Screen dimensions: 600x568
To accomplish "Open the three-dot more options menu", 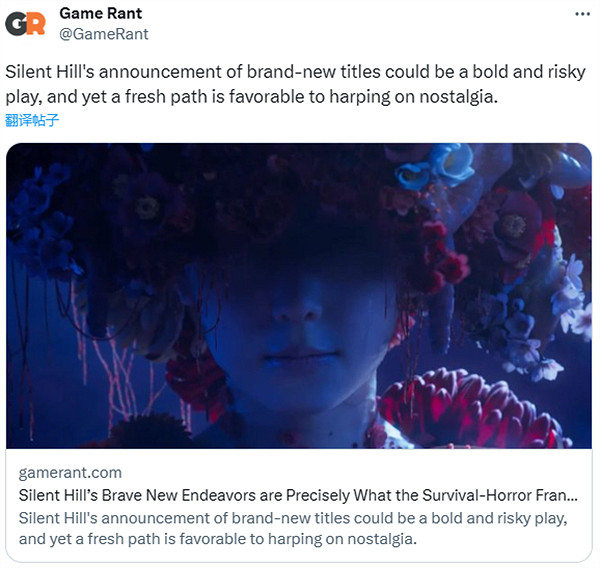I will click(582, 14).
